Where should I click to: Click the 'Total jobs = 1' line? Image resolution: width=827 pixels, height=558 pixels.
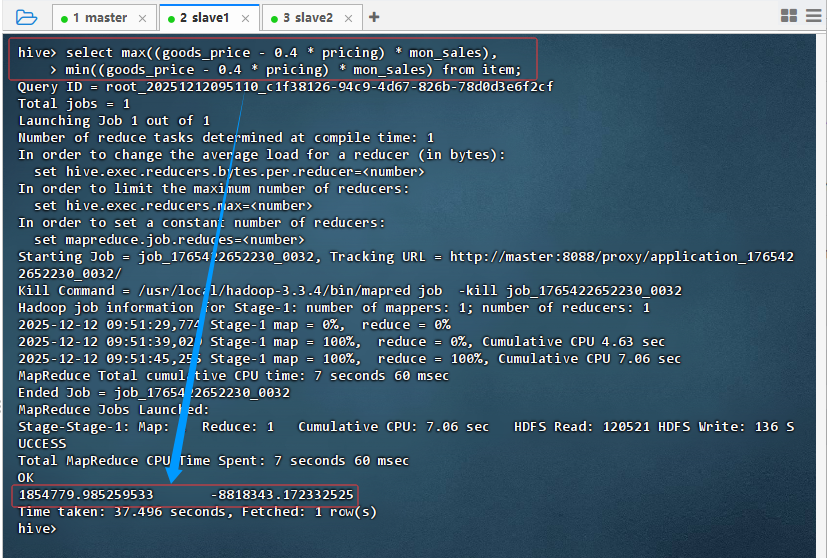click(74, 103)
